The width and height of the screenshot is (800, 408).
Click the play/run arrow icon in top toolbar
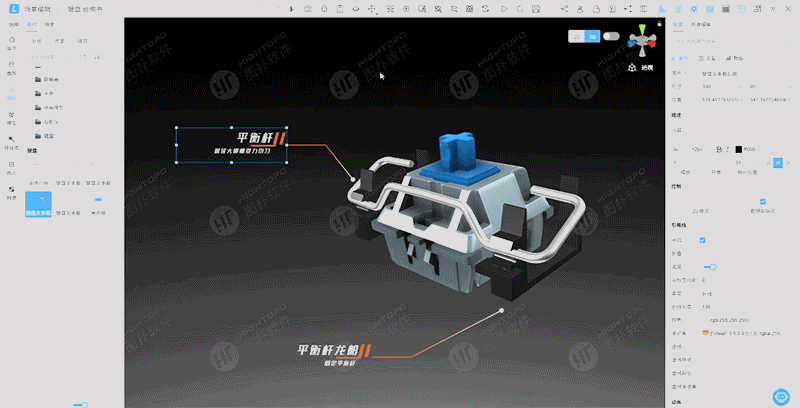click(x=291, y=9)
